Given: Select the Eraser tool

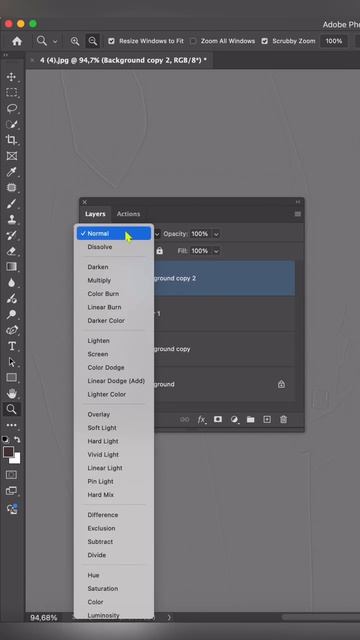Looking at the screenshot, I should [11, 251].
